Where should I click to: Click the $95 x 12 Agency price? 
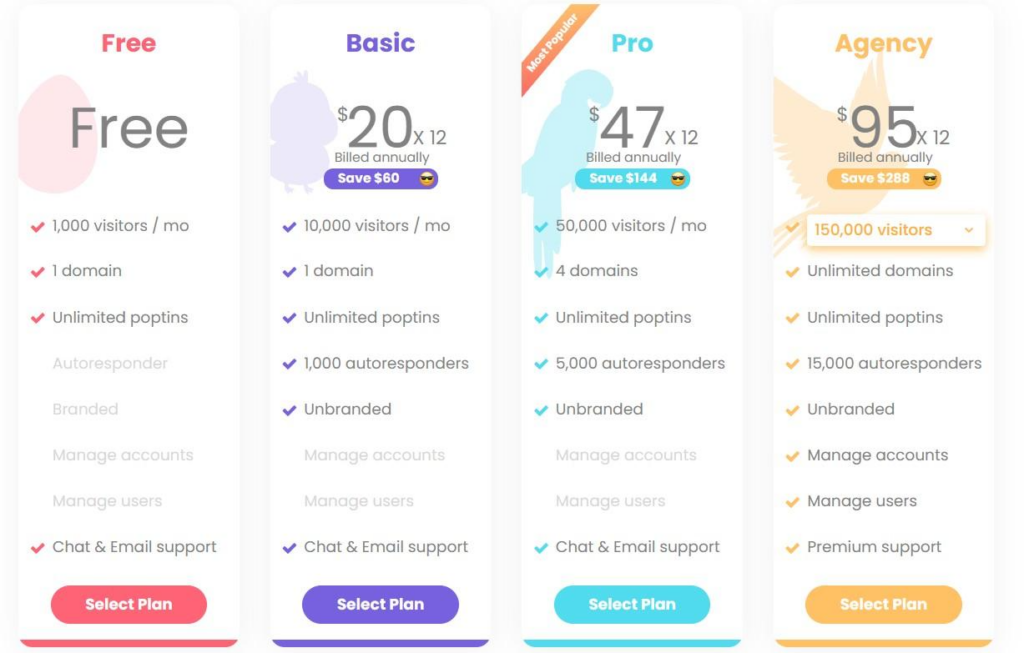[x=893, y=127]
